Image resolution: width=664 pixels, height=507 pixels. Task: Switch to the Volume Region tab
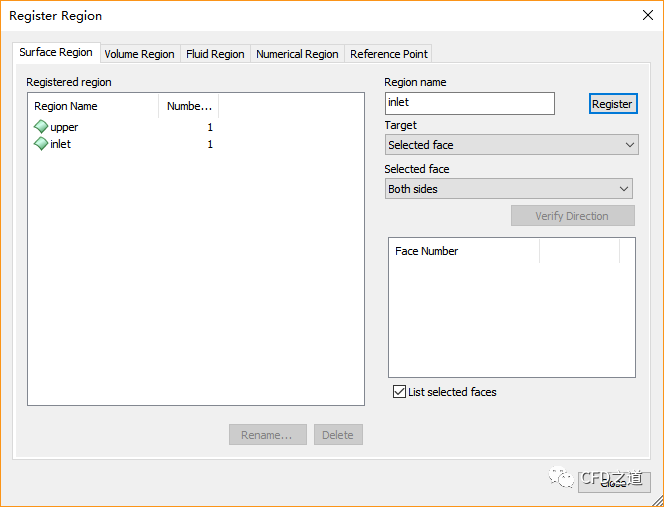[140, 54]
